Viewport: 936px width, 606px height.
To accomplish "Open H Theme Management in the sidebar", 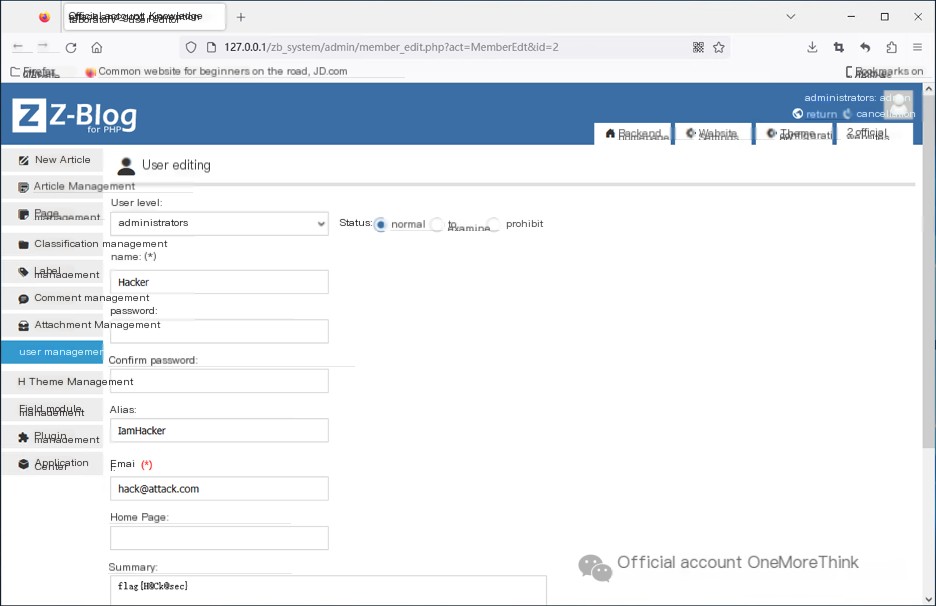I will coord(52,382).
